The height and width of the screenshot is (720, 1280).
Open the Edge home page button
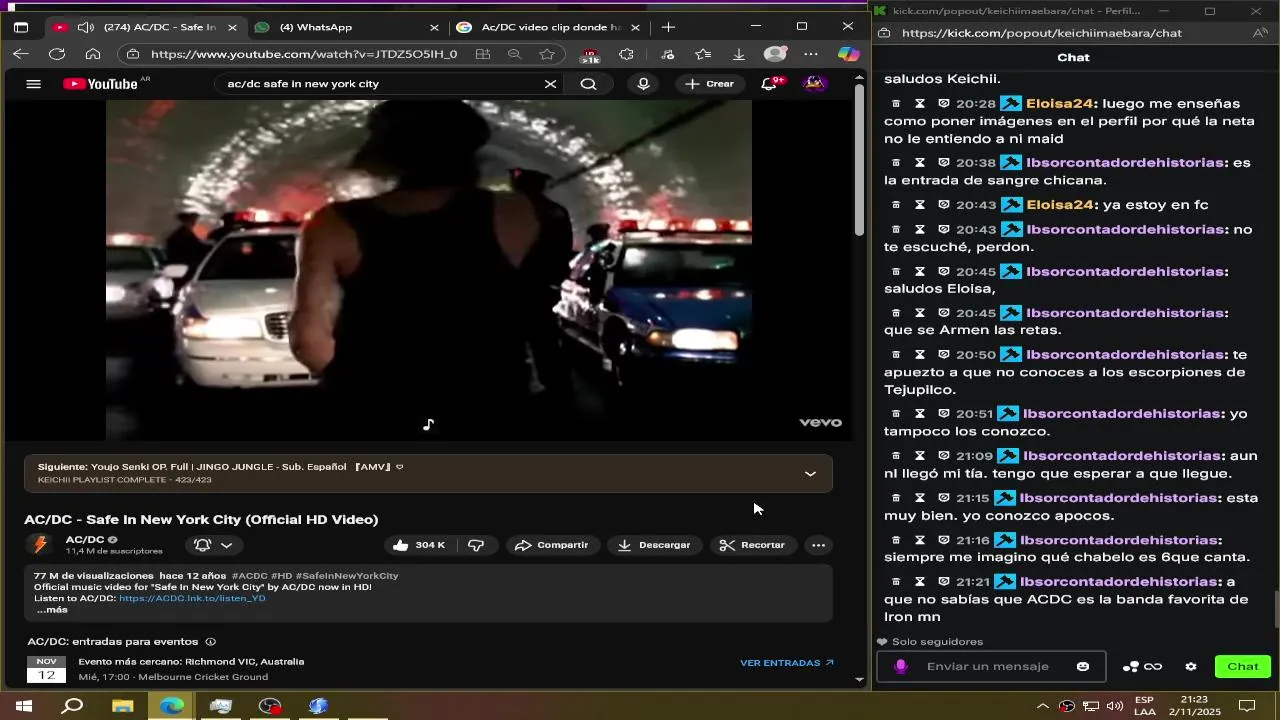pyautogui.click(x=93, y=54)
